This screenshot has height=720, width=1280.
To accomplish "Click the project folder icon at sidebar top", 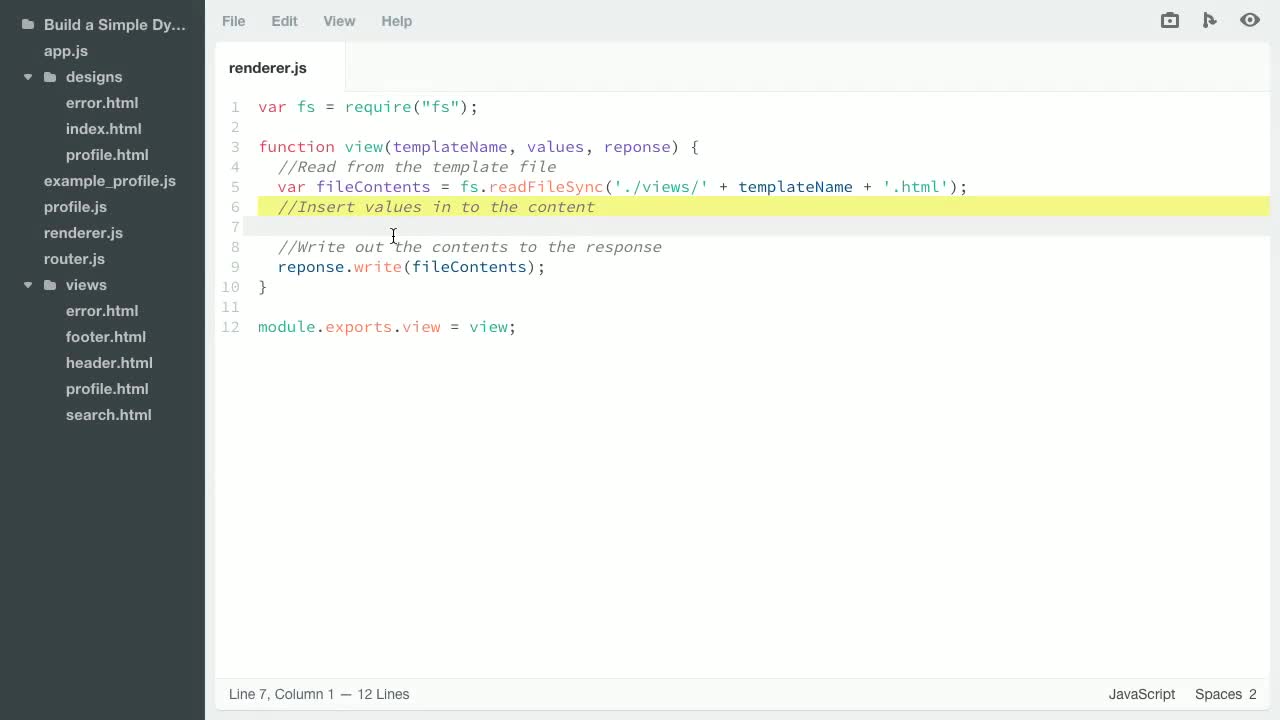I will click(27, 24).
